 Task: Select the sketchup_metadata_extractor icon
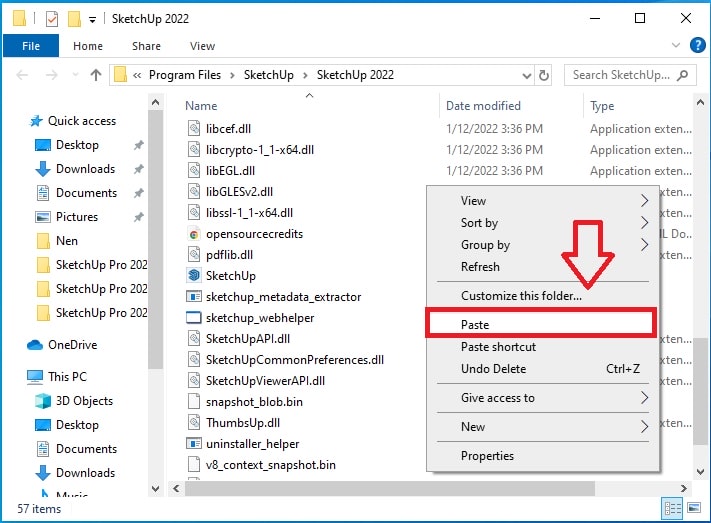pyautogui.click(x=194, y=297)
